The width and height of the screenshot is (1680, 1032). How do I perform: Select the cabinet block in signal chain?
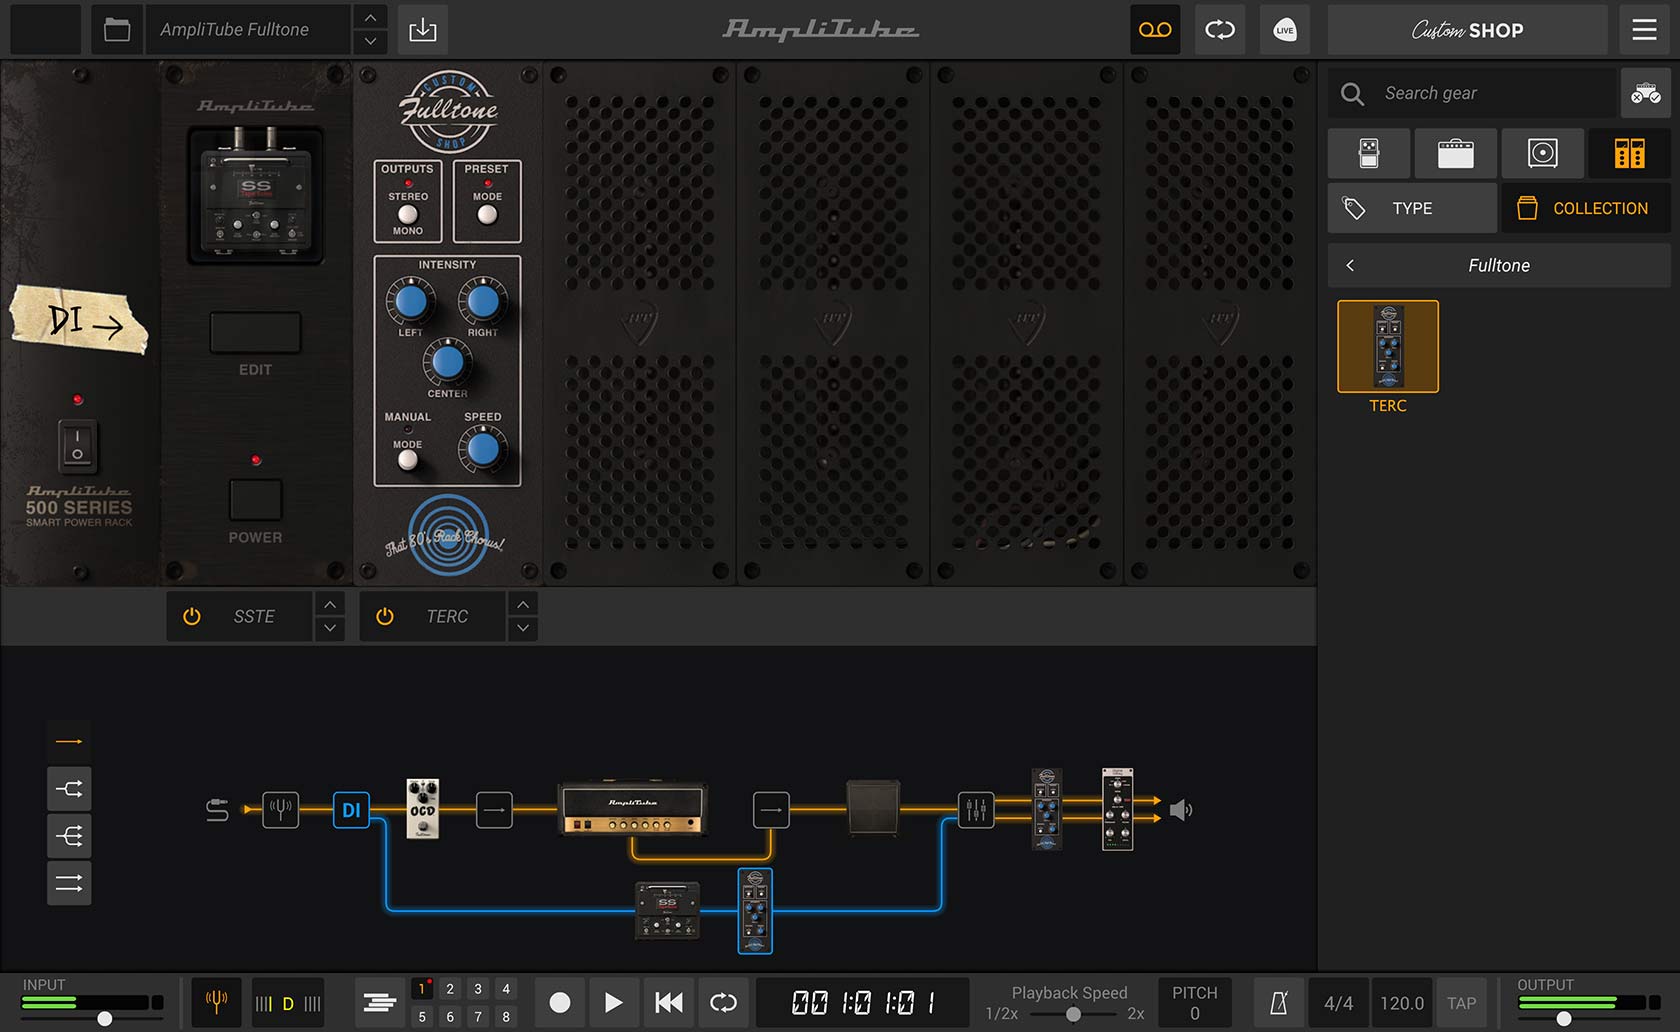tap(873, 808)
